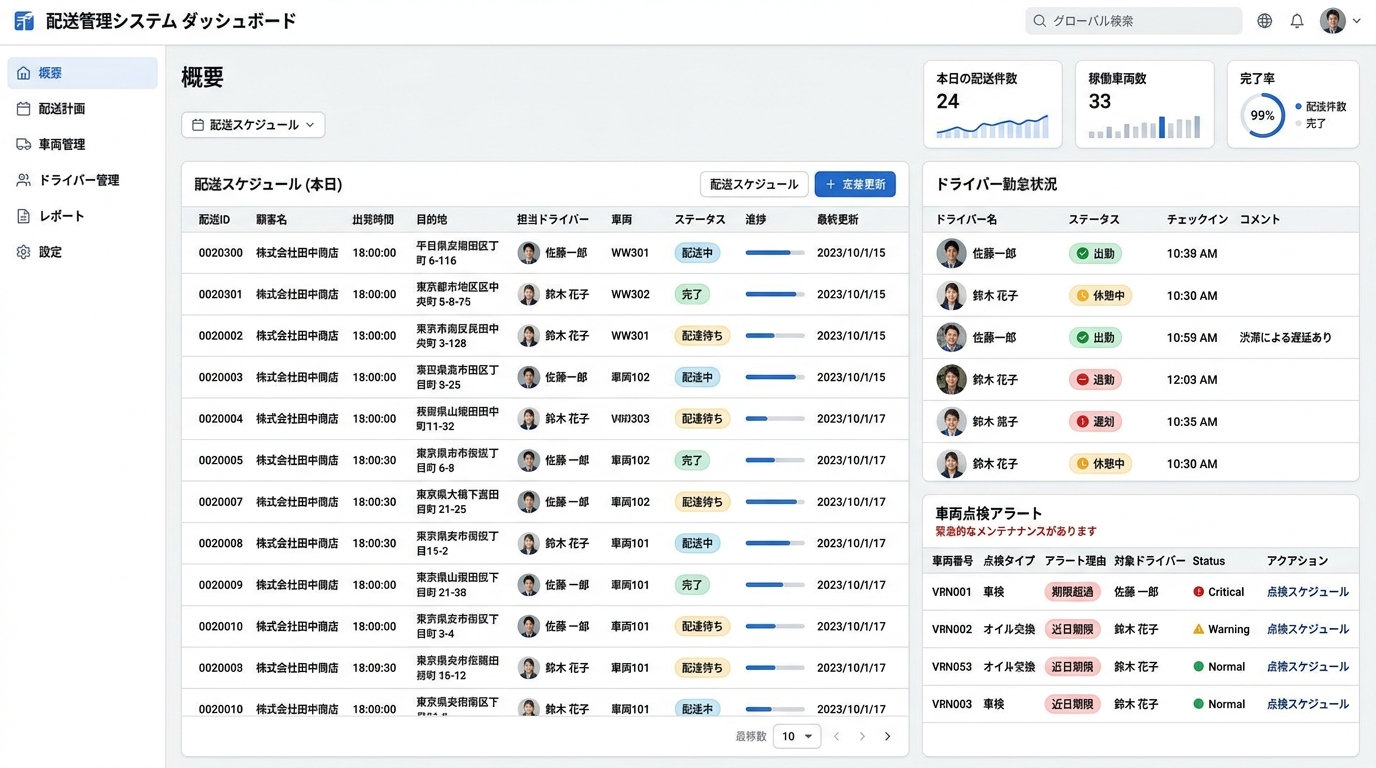Viewport: 1376px width, 768px height.
Task: Click the 配送スケジュール button beside the blue button
Action: tap(754, 184)
